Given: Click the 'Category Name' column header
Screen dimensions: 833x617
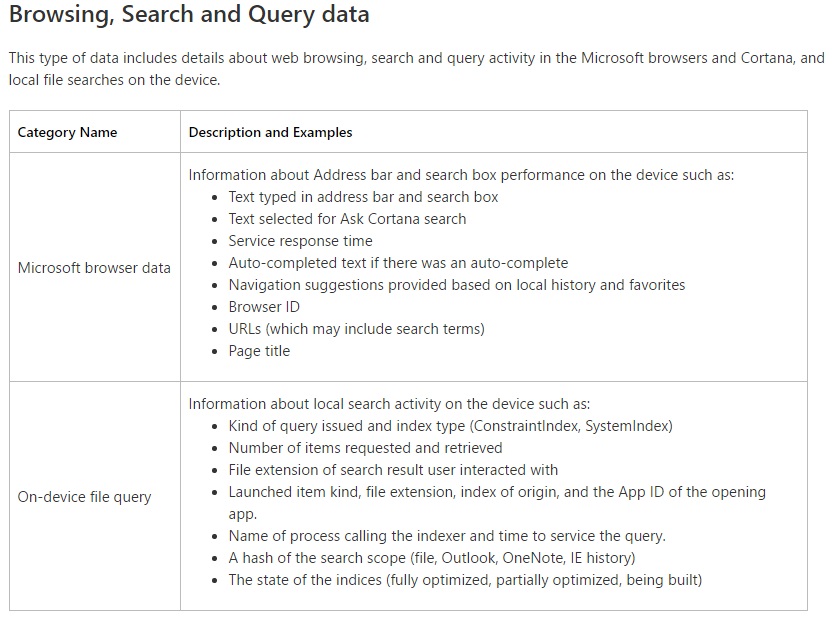Looking at the screenshot, I should 67,132.
